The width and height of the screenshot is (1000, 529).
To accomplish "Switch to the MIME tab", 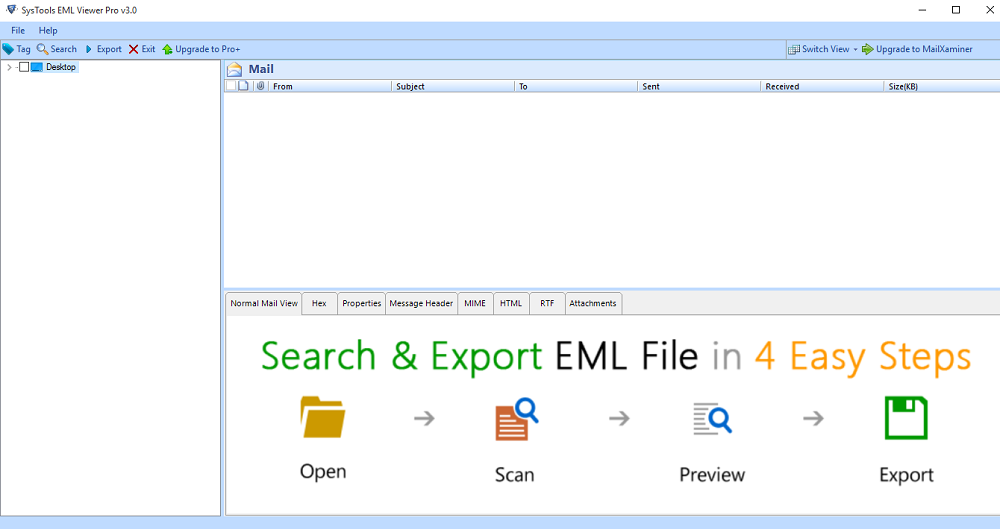I will pos(474,303).
